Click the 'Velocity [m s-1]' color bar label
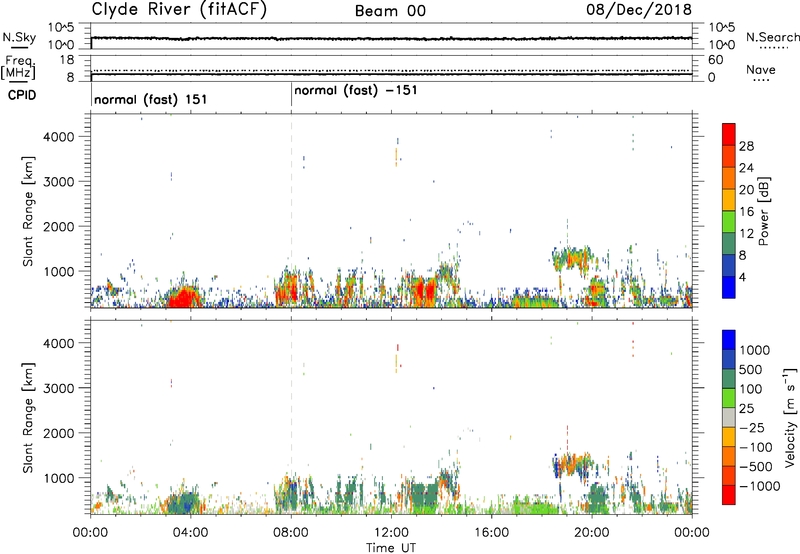This screenshot has width=800, height=554. pyautogui.click(x=790, y=417)
